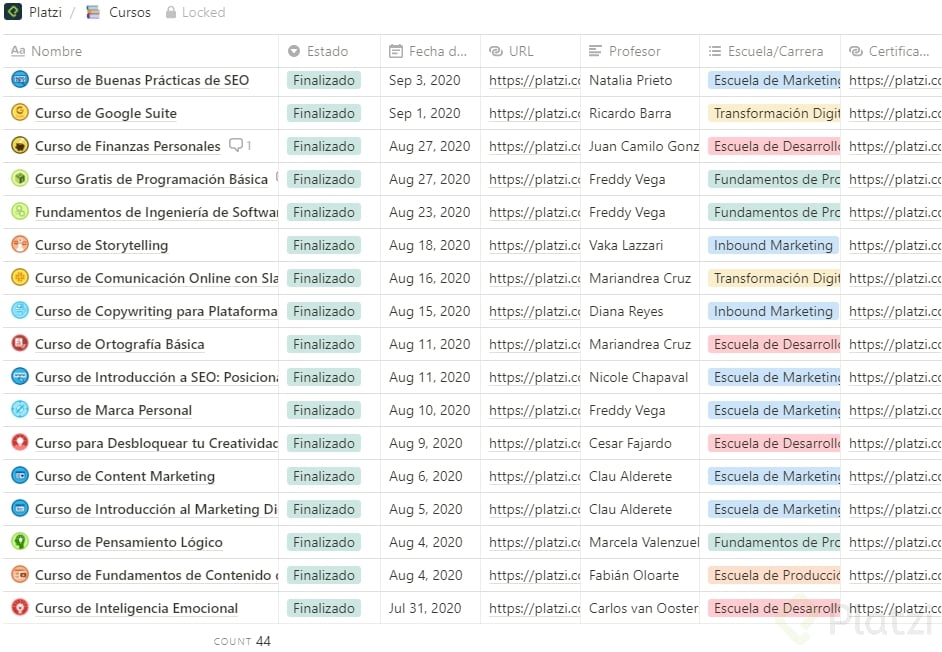Click professor Diana Reyes
Image resolution: width=942 pixels, height=652 pixels.
[x=626, y=311]
